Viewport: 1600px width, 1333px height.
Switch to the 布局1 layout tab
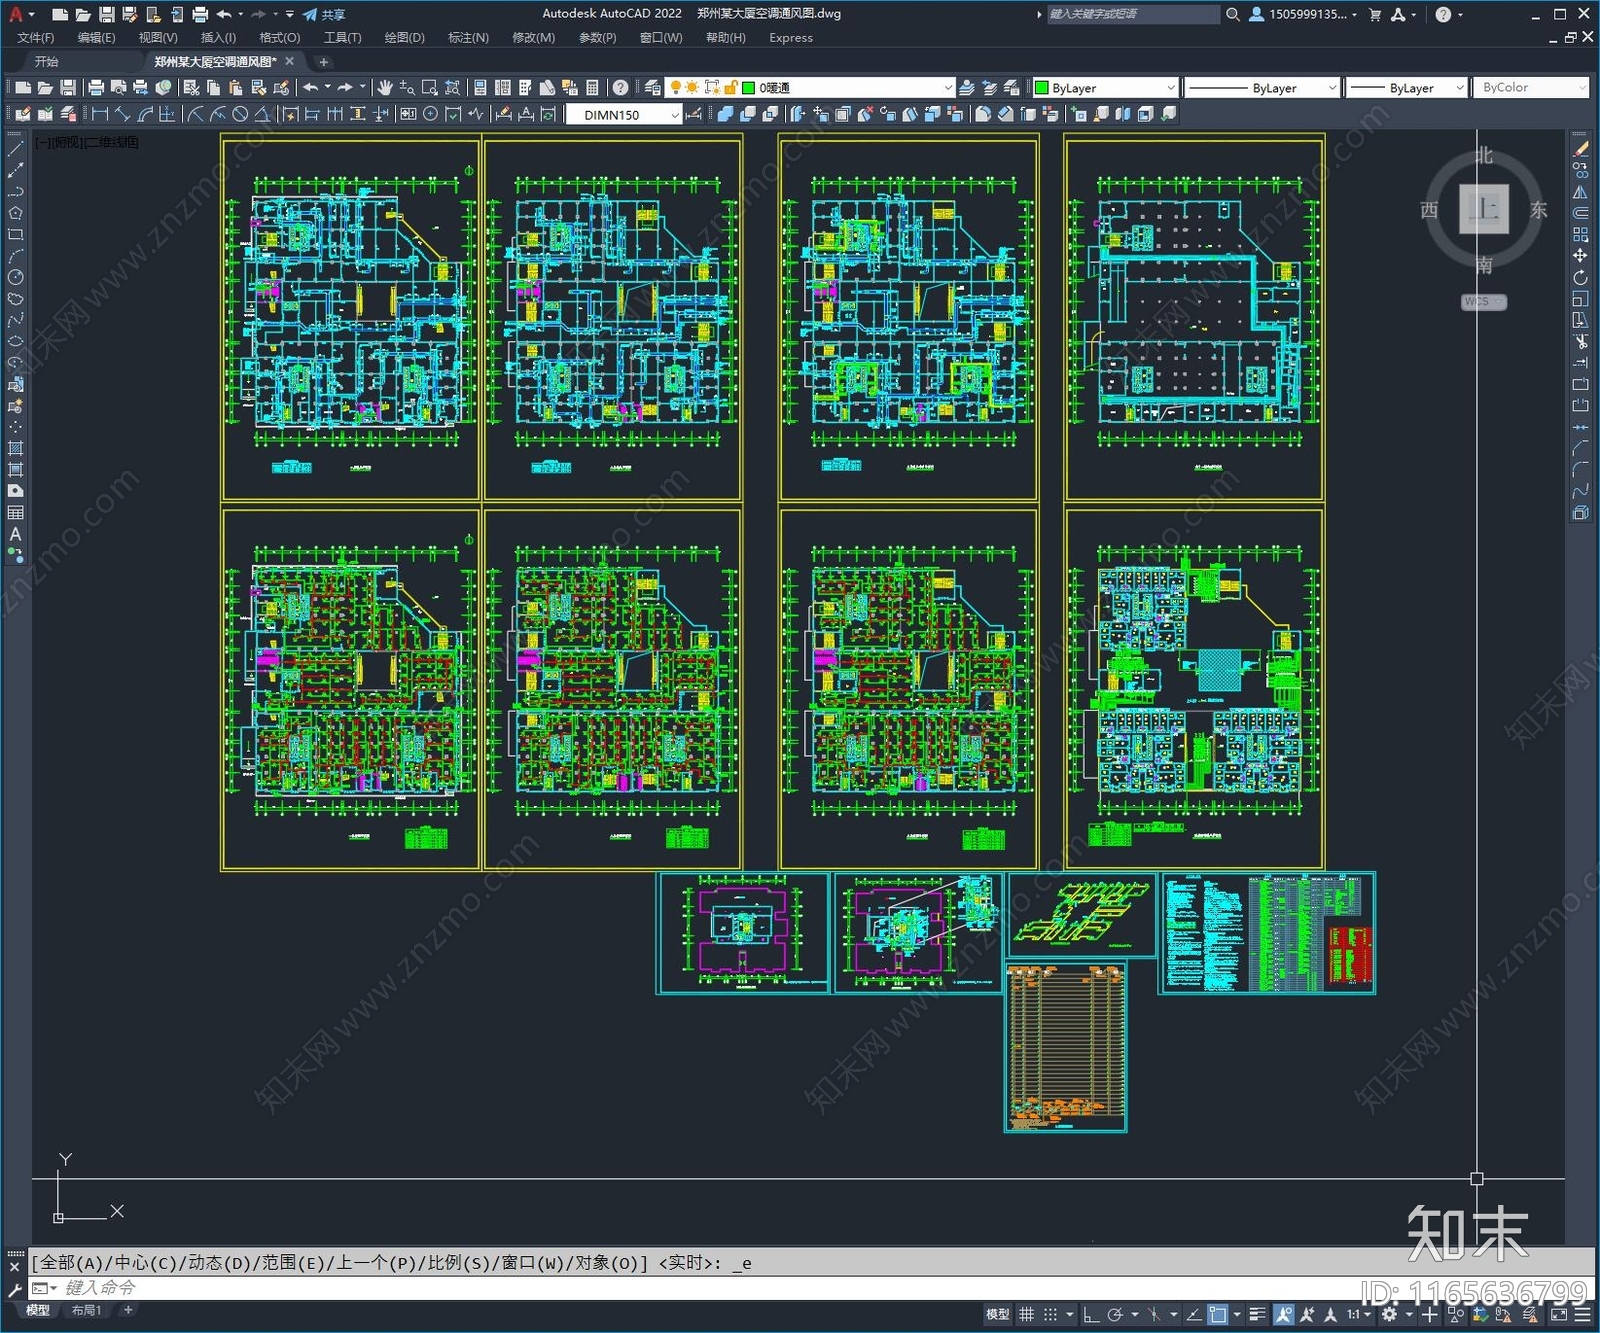(86, 1310)
